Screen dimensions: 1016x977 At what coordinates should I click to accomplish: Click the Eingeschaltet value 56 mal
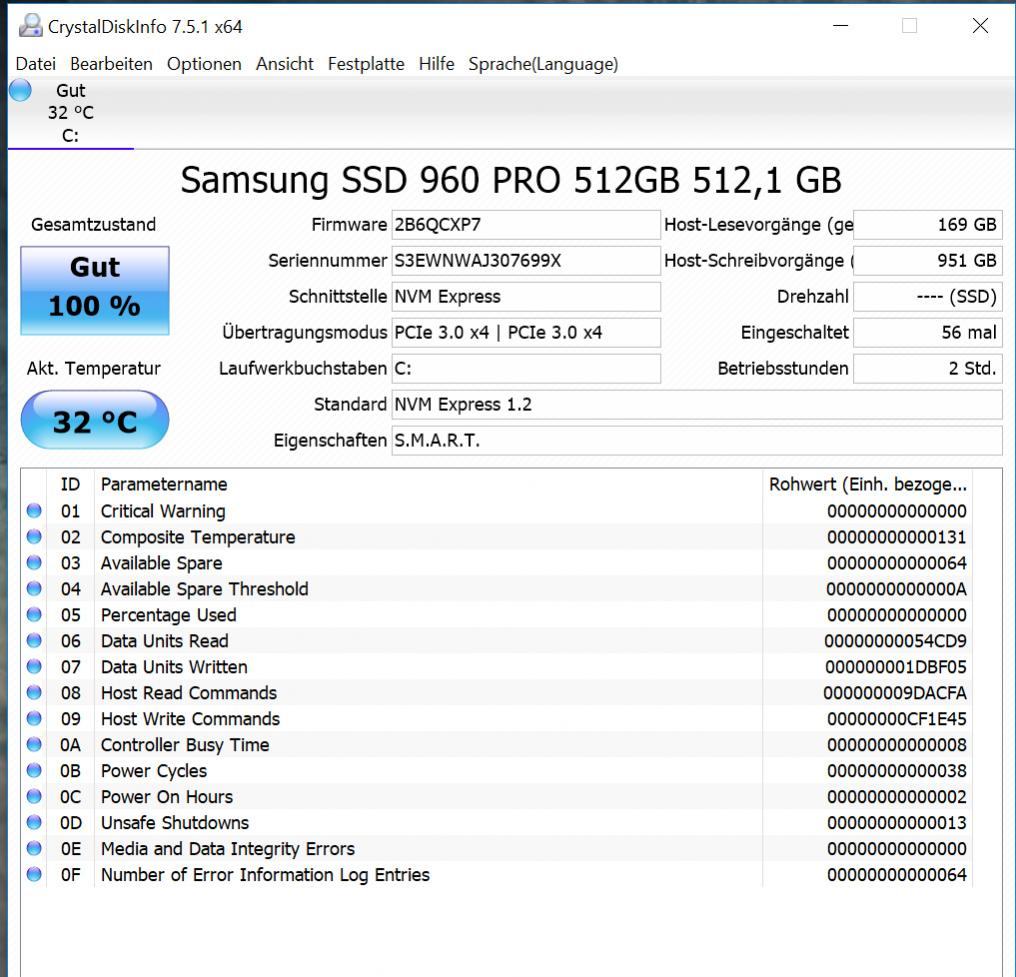pos(928,332)
